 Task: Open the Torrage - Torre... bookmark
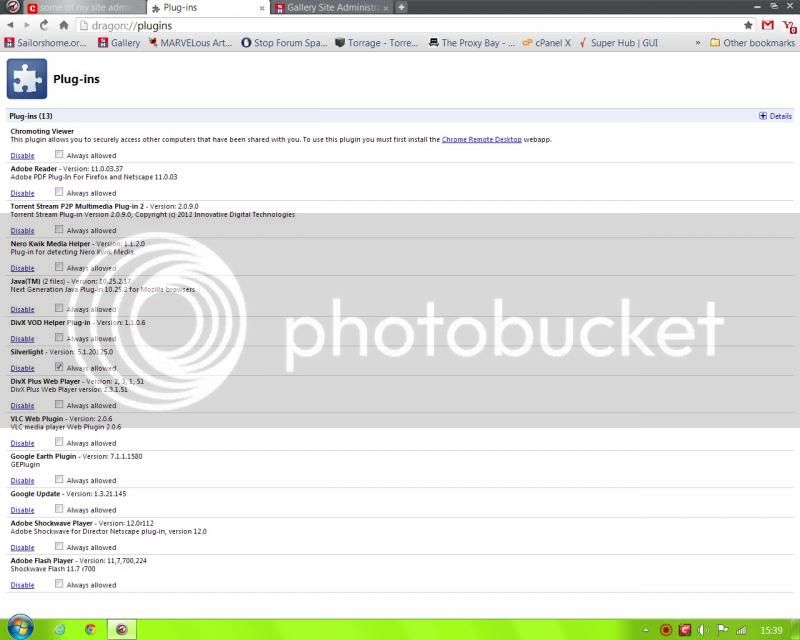377,43
